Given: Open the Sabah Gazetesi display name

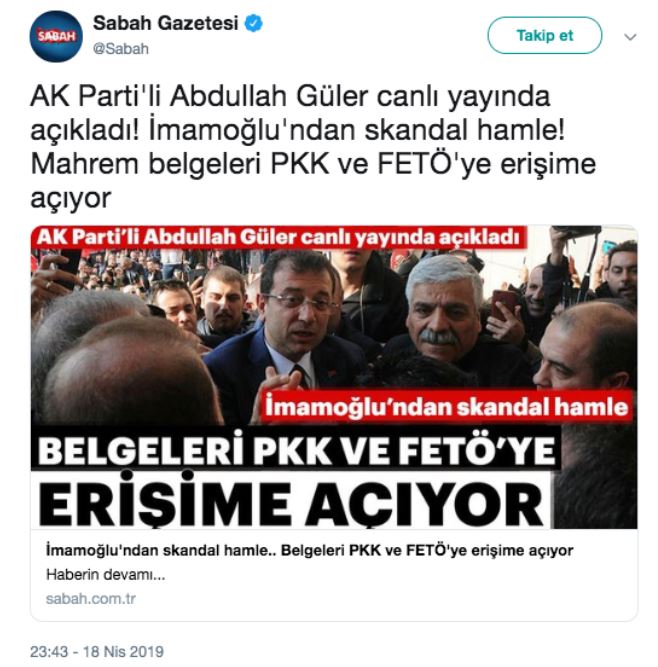Looking at the screenshot, I should tap(165, 23).
